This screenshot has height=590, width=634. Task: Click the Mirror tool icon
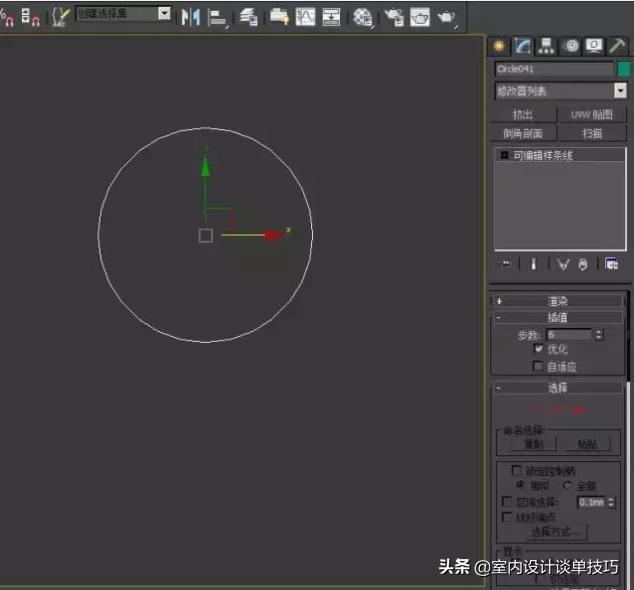tap(191, 17)
